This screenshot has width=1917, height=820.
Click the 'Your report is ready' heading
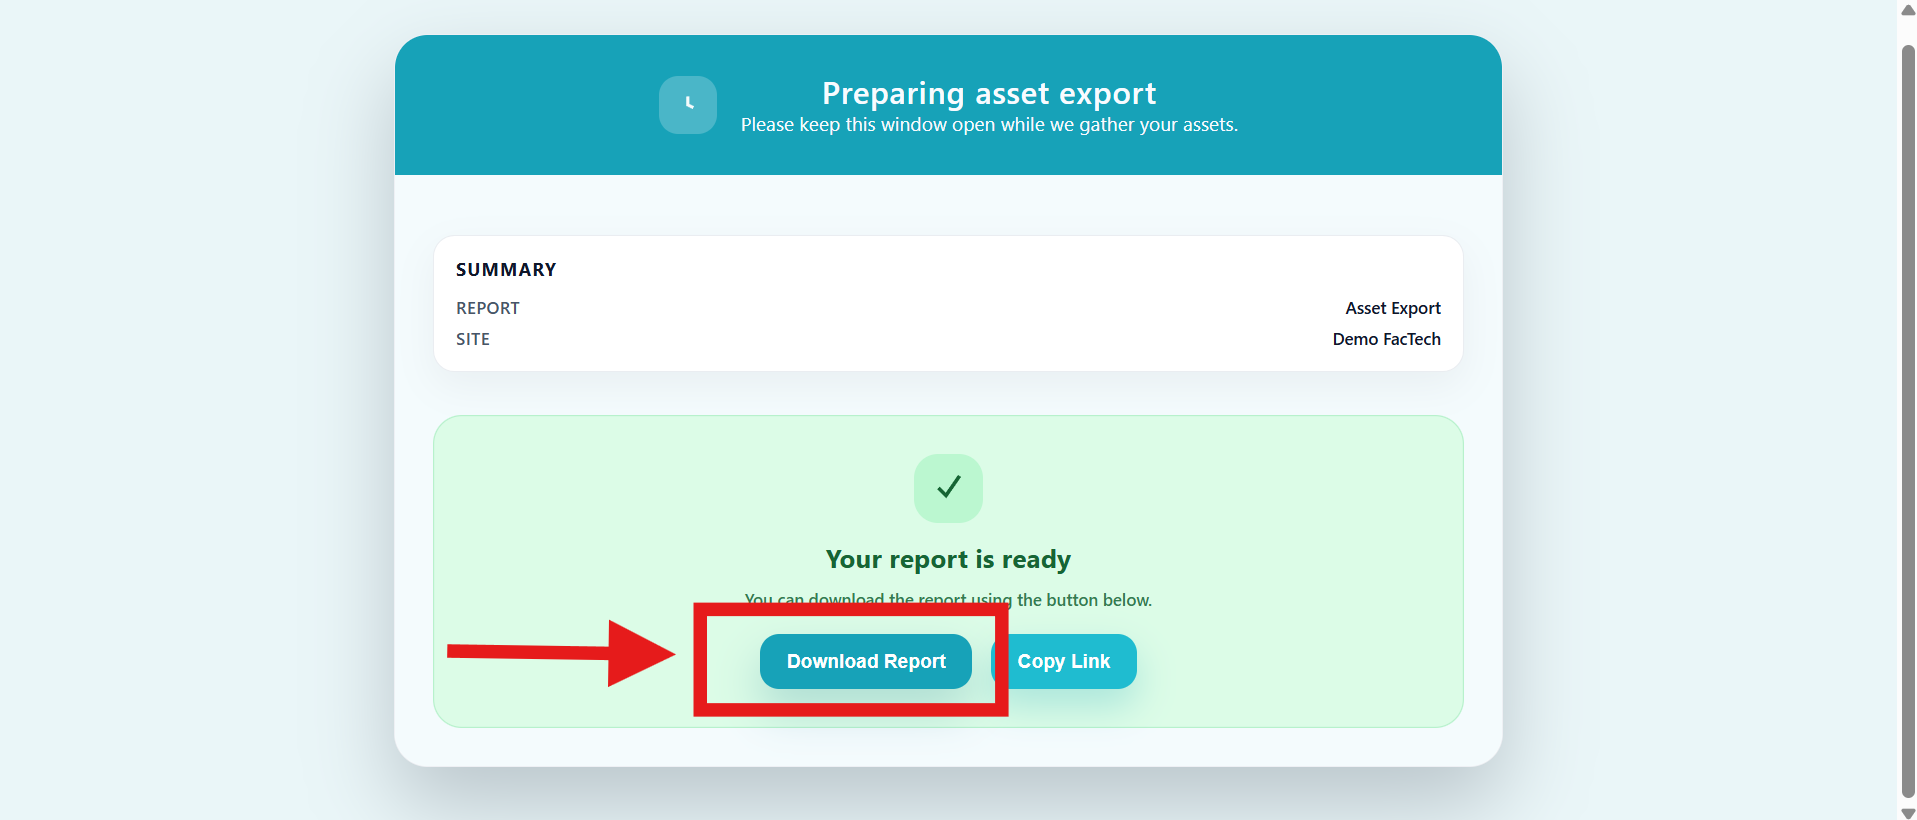coord(948,559)
